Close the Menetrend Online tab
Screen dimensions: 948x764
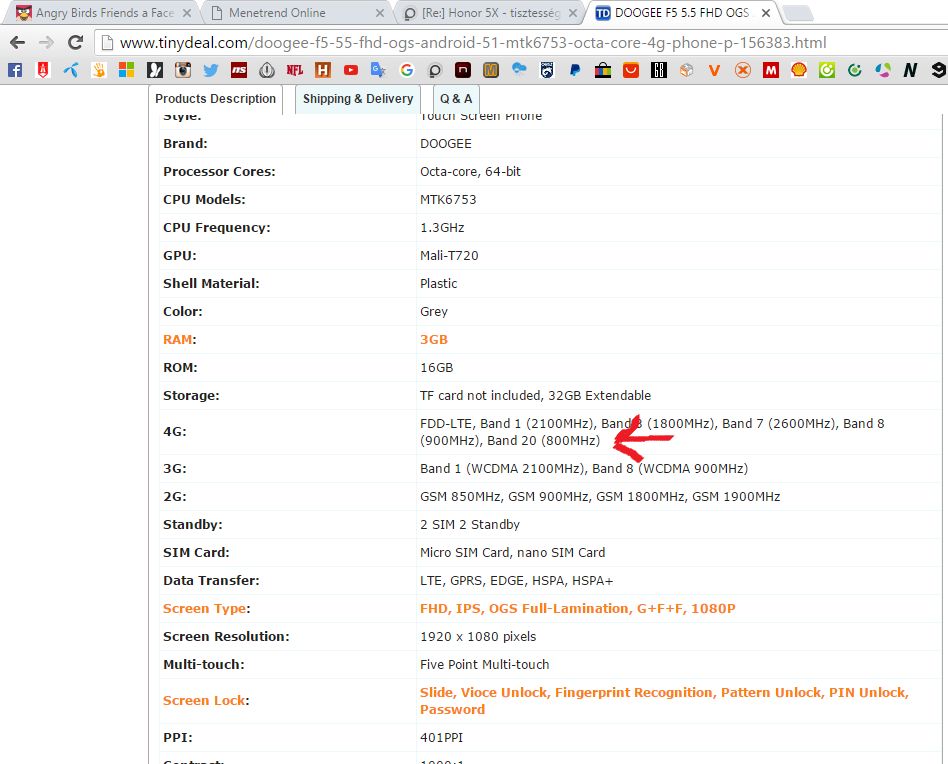tap(380, 13)
